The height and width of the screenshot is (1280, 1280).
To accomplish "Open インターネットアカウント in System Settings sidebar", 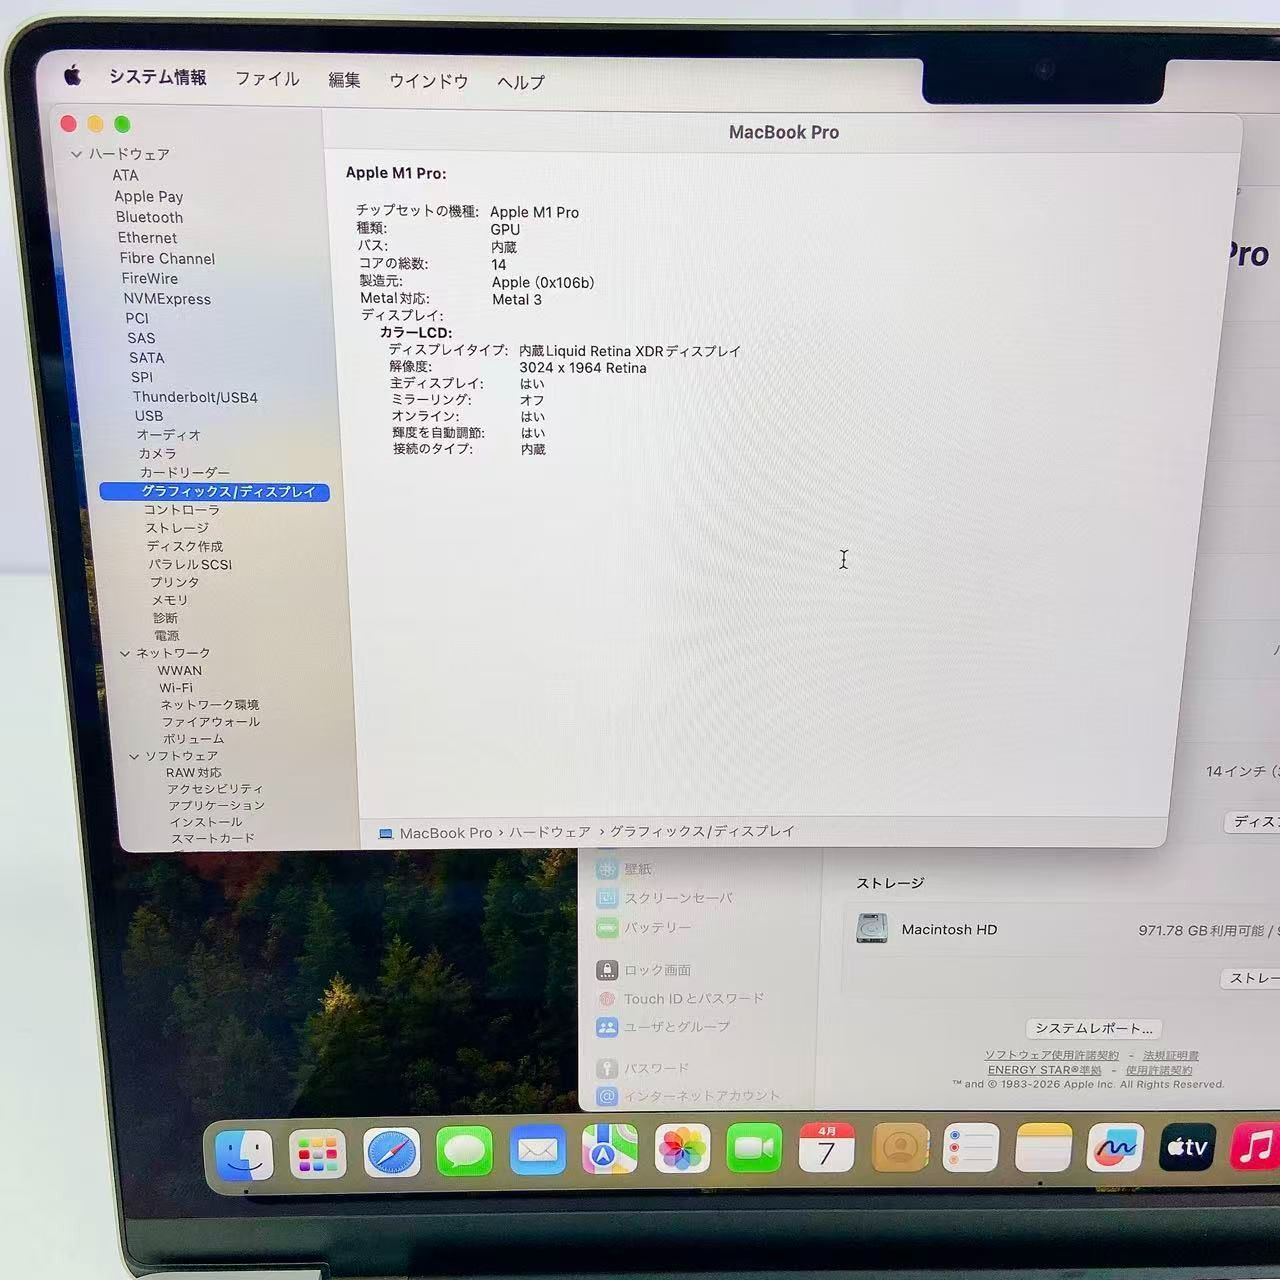I will 689,1096.
